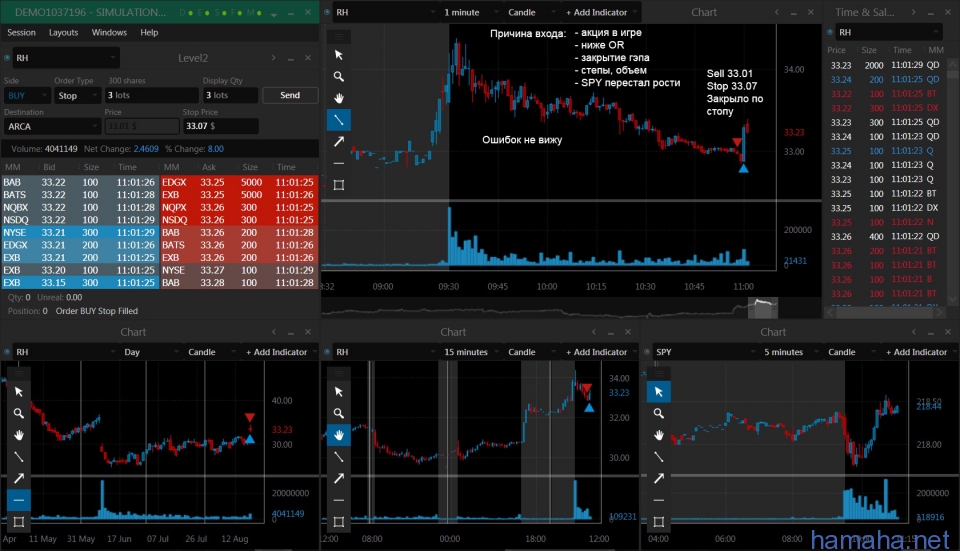
Task: Select the rectangle tool in SPY chart
Action: click(659, 522)
